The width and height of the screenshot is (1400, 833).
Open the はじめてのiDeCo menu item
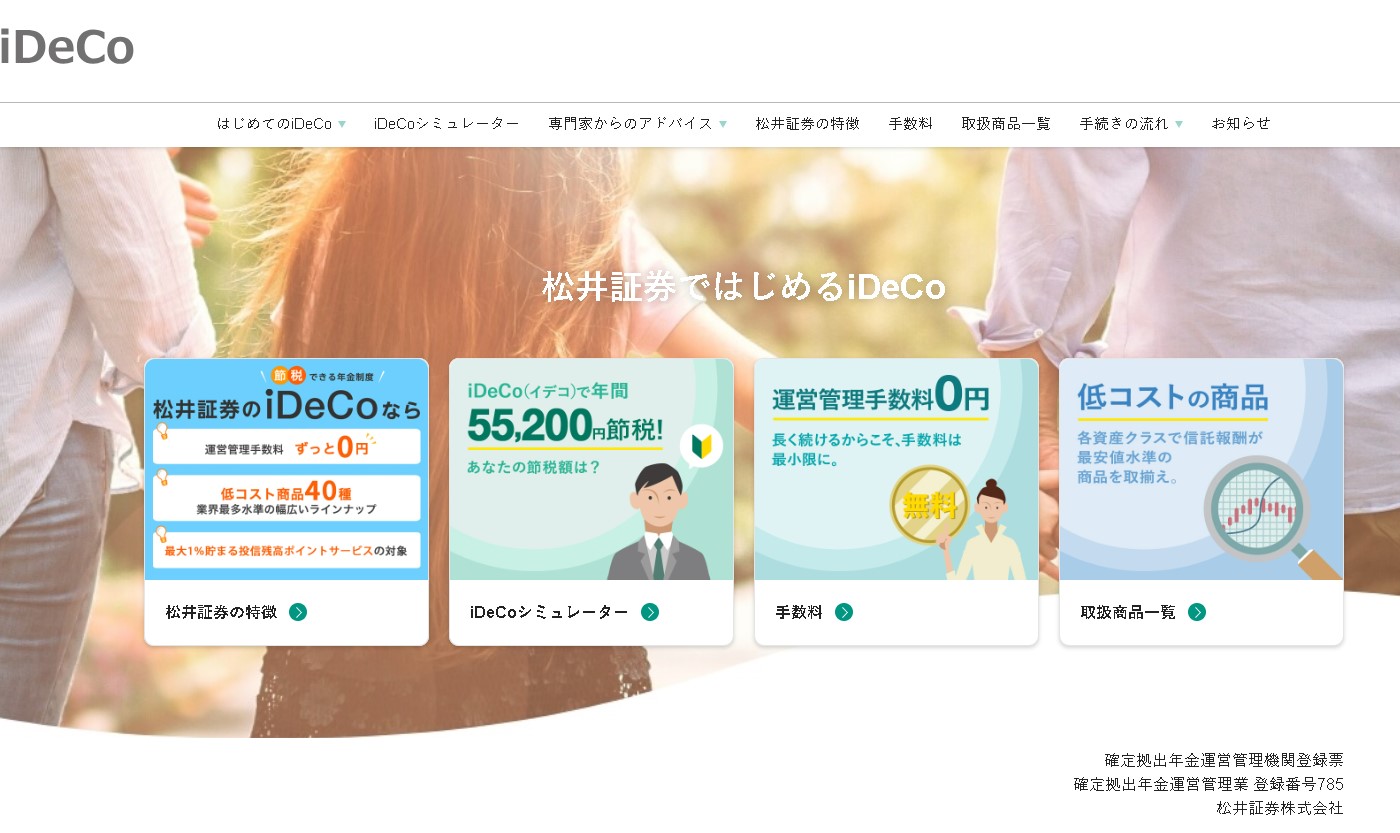coord(275,124)
